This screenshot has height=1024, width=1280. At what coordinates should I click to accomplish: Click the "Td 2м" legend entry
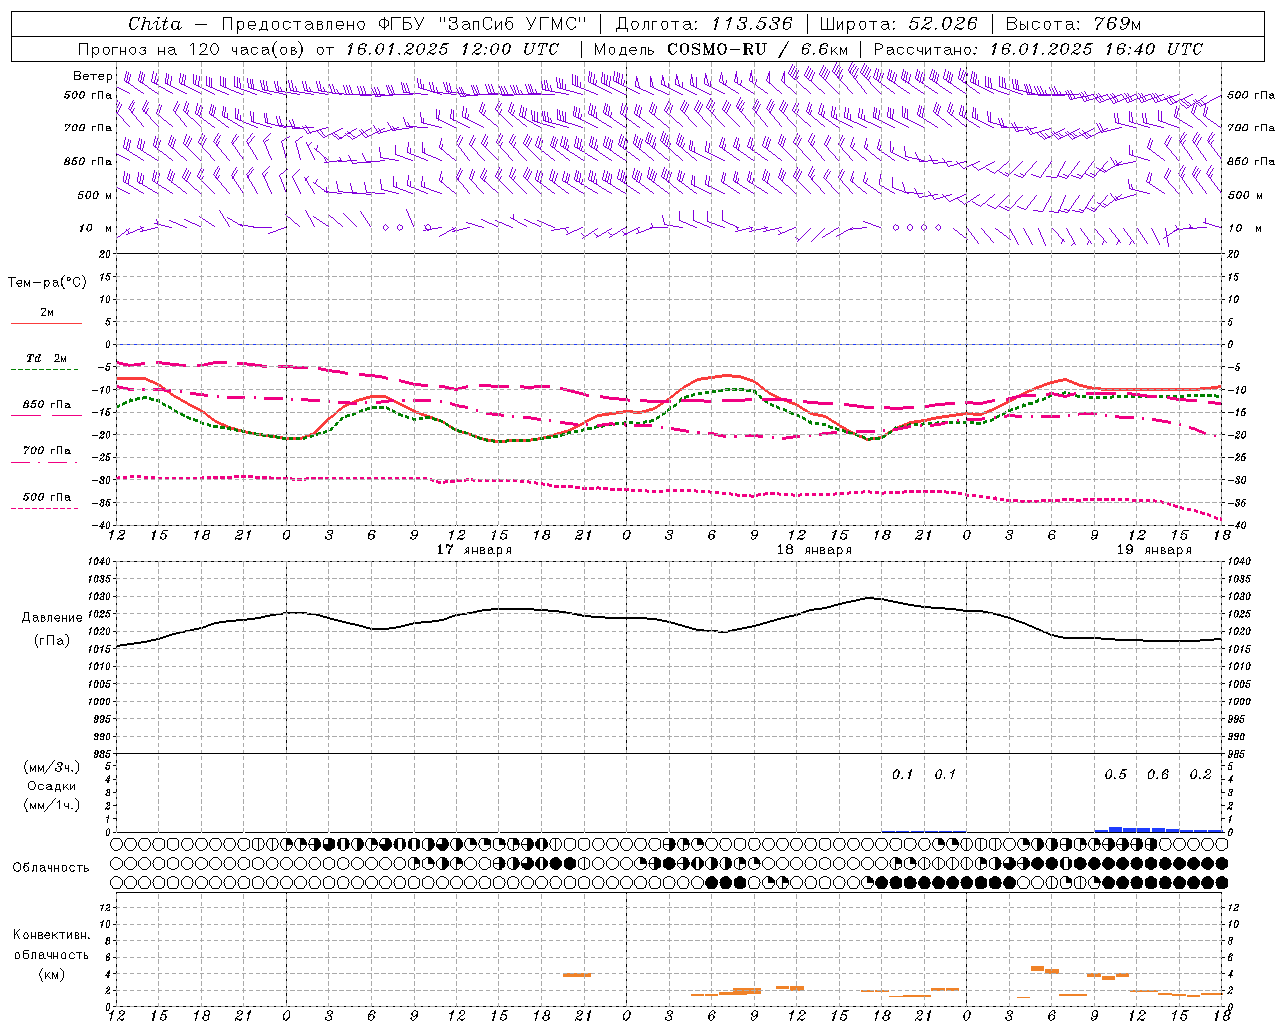pyautogui.click(x=46, y=358)
